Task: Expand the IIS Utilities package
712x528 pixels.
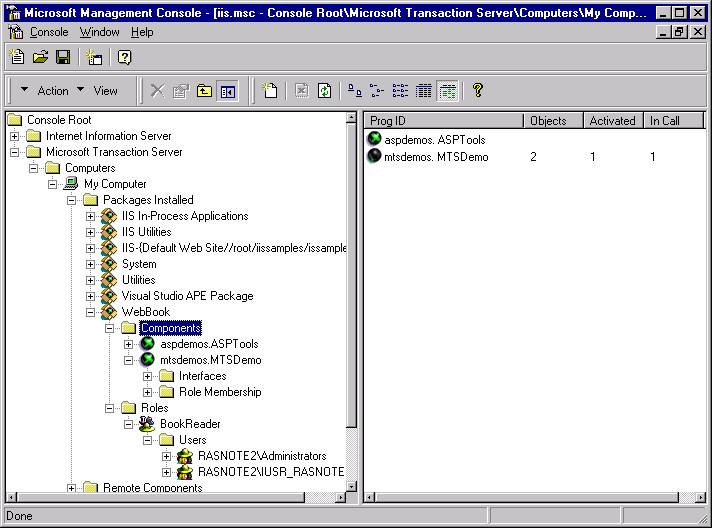Action: click(x=90, y=232)
